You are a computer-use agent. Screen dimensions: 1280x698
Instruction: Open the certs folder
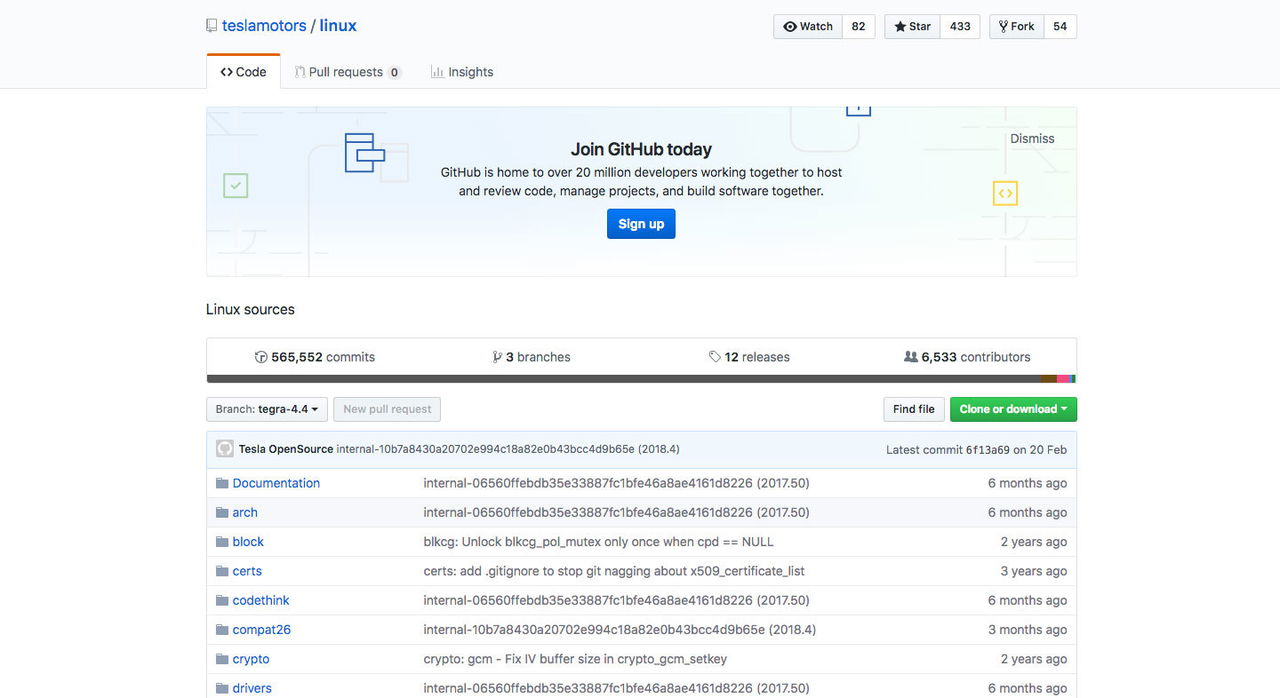coord(247,571)
